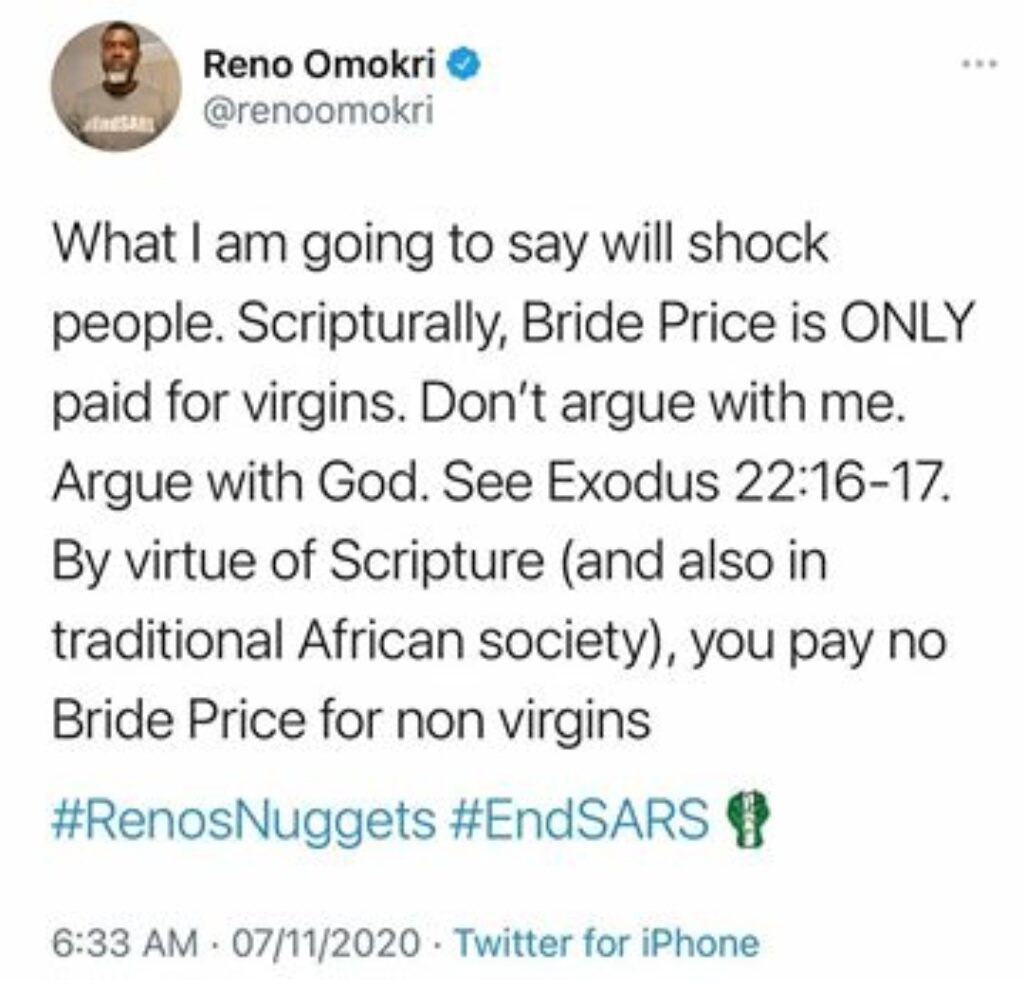Image resolution: width=1024 pixels, height=989 pixels.
Task: Open the #RenosNuggets hashtag
Action: (x=244, y=820)
